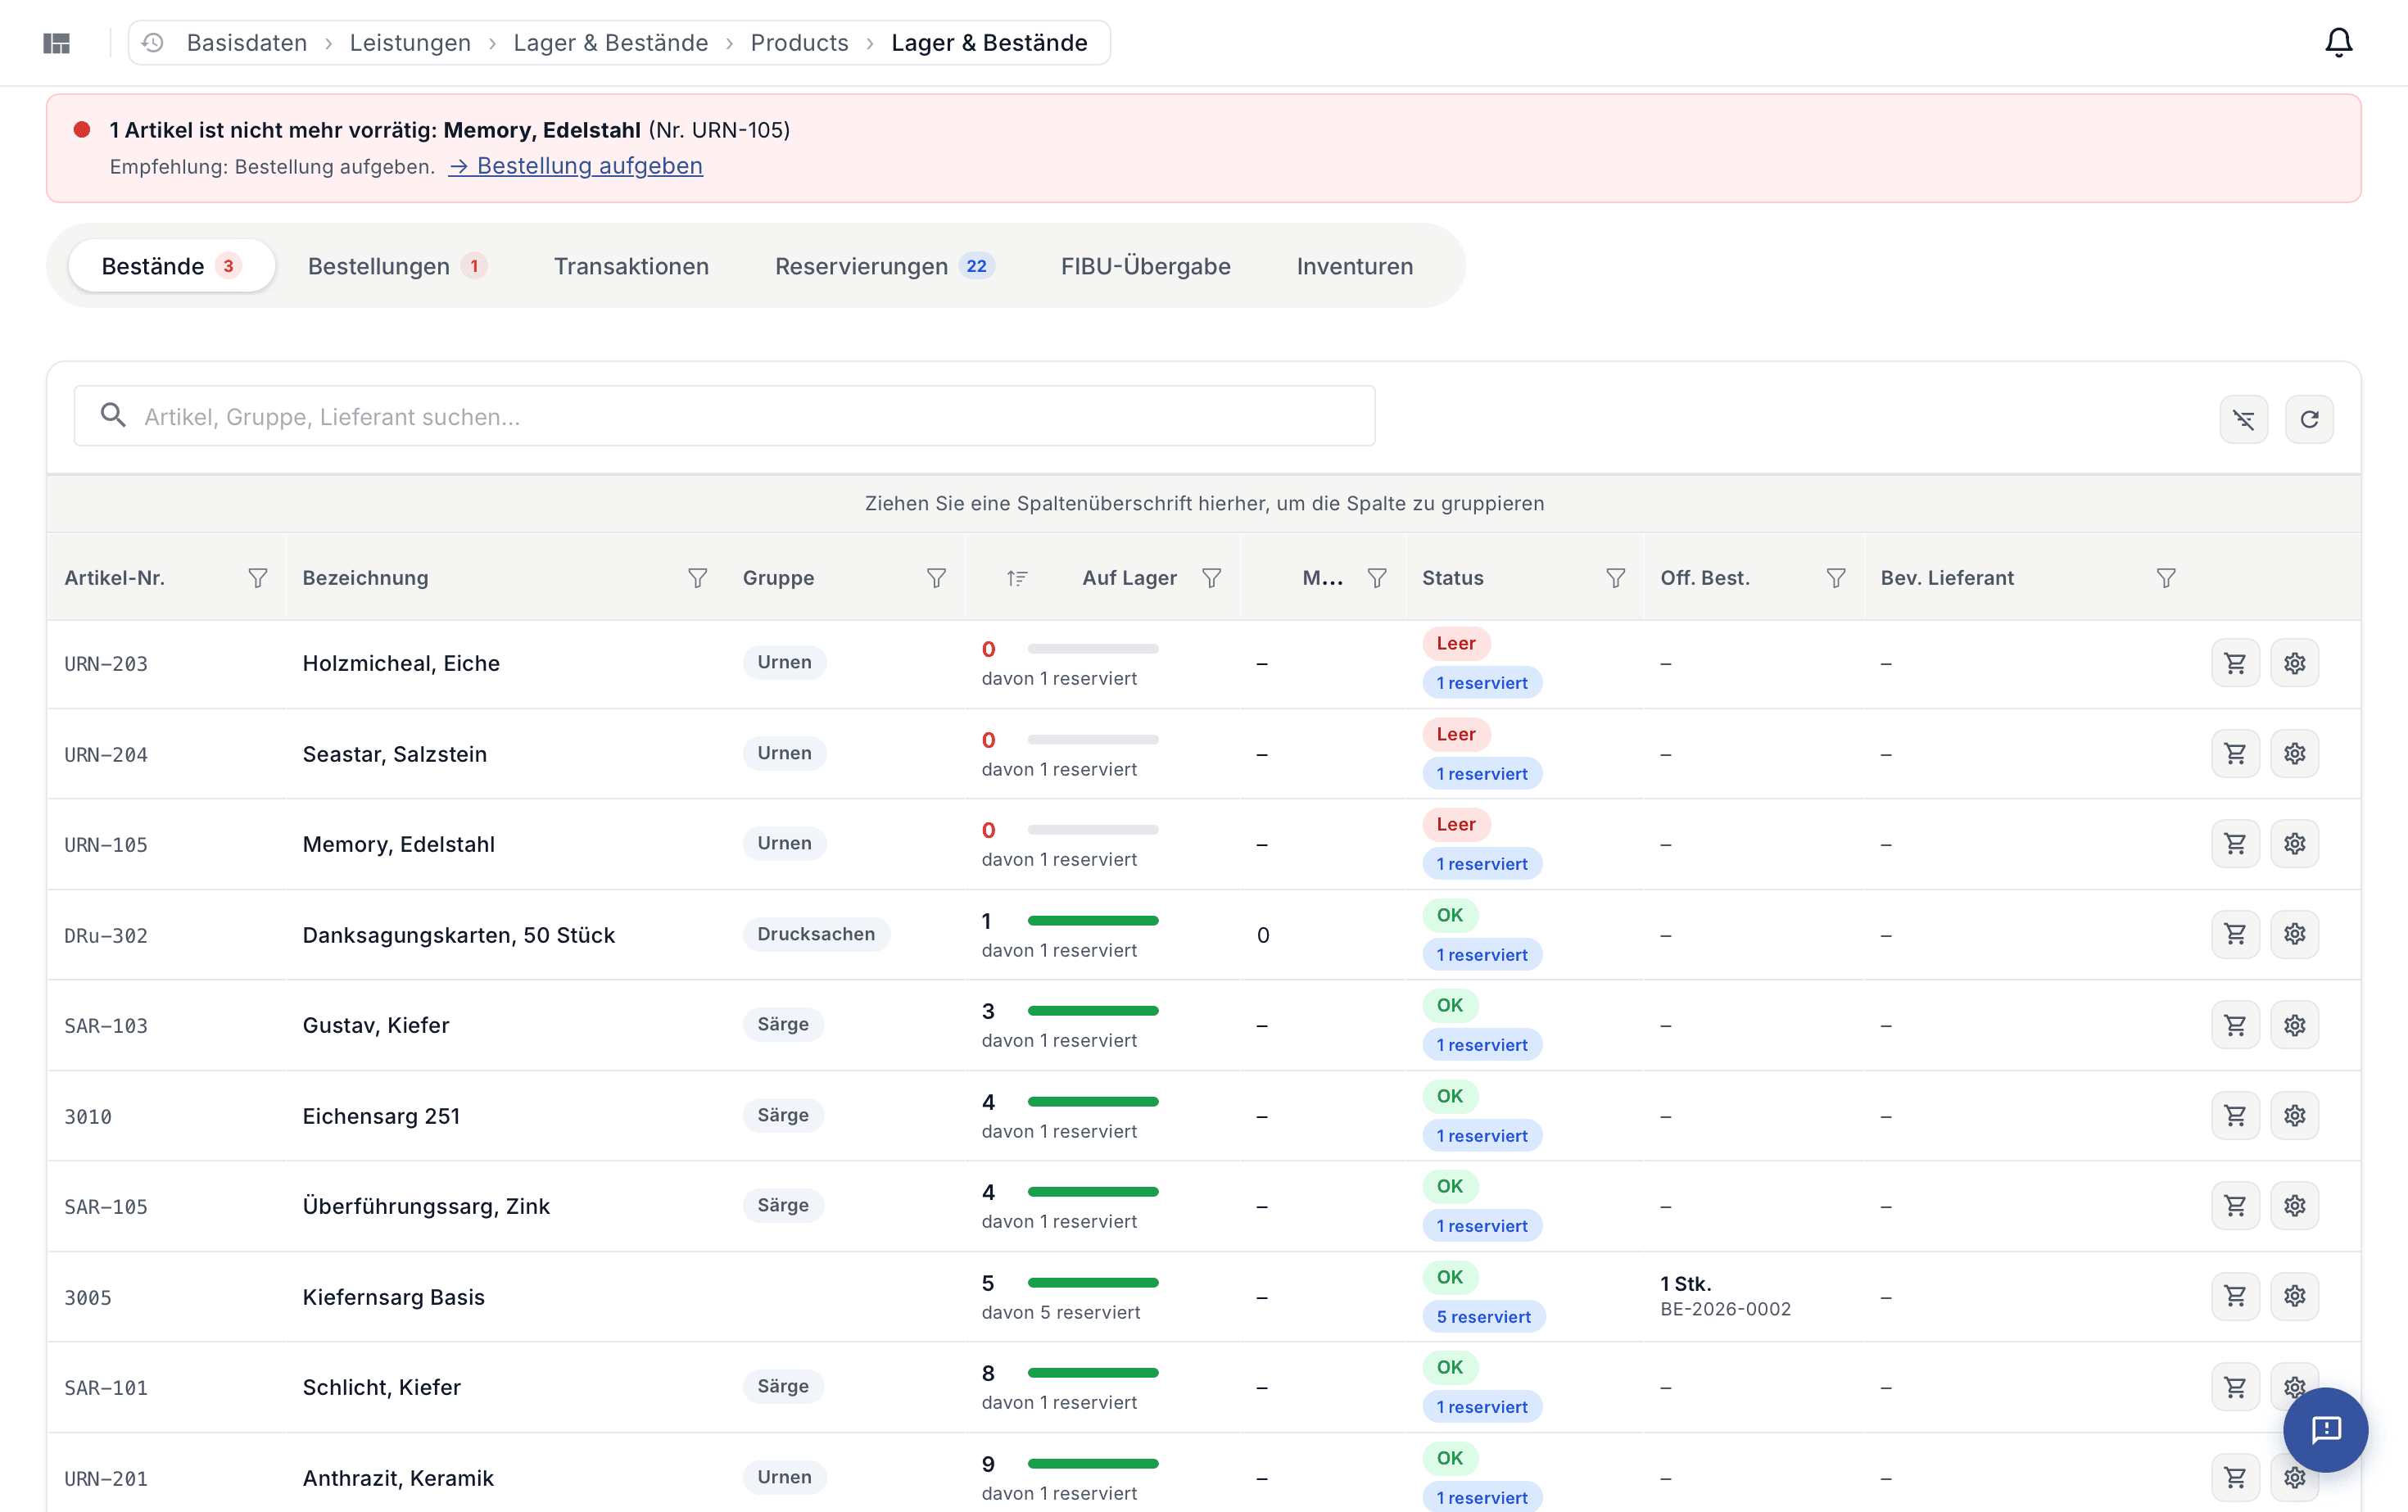
Task: Open settings gear for Gustav, Kiefer
Action: coord(2294,1025)
